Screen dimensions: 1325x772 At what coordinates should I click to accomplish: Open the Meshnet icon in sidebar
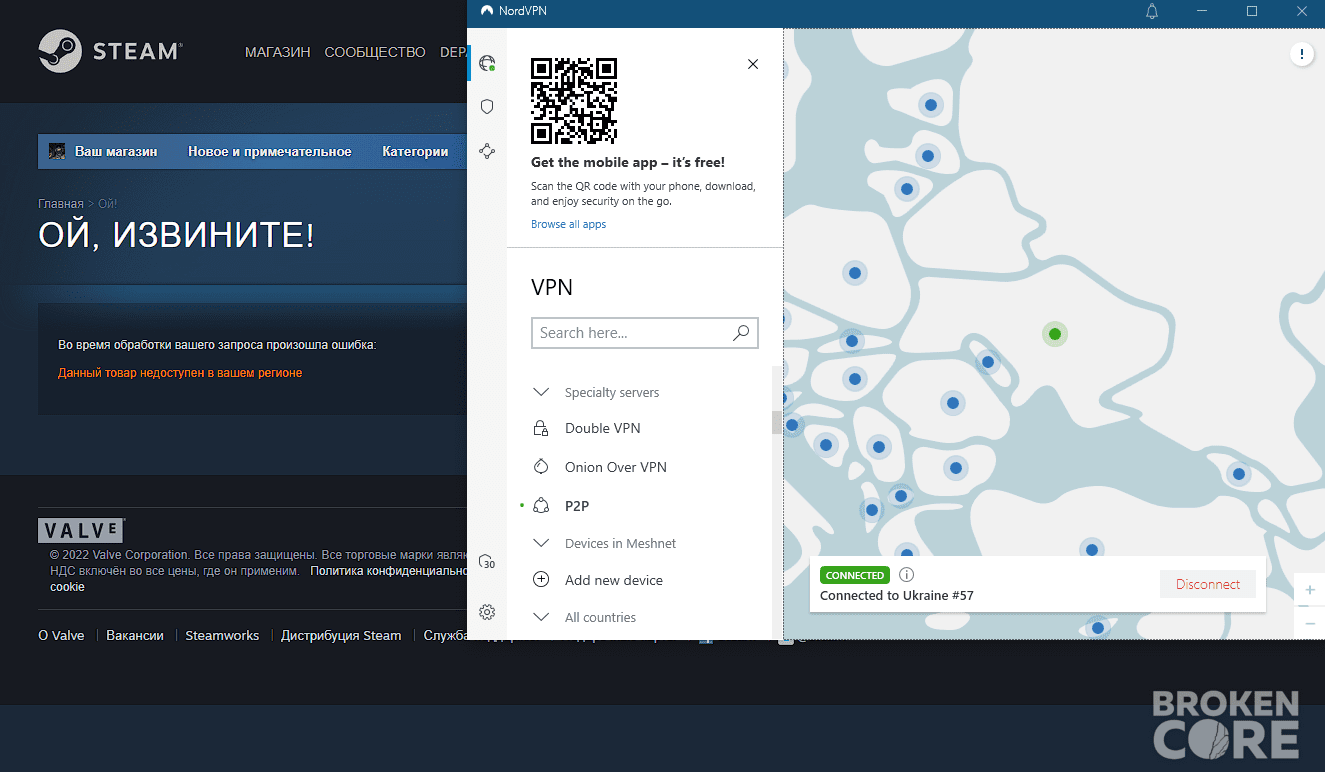point(487,151)
